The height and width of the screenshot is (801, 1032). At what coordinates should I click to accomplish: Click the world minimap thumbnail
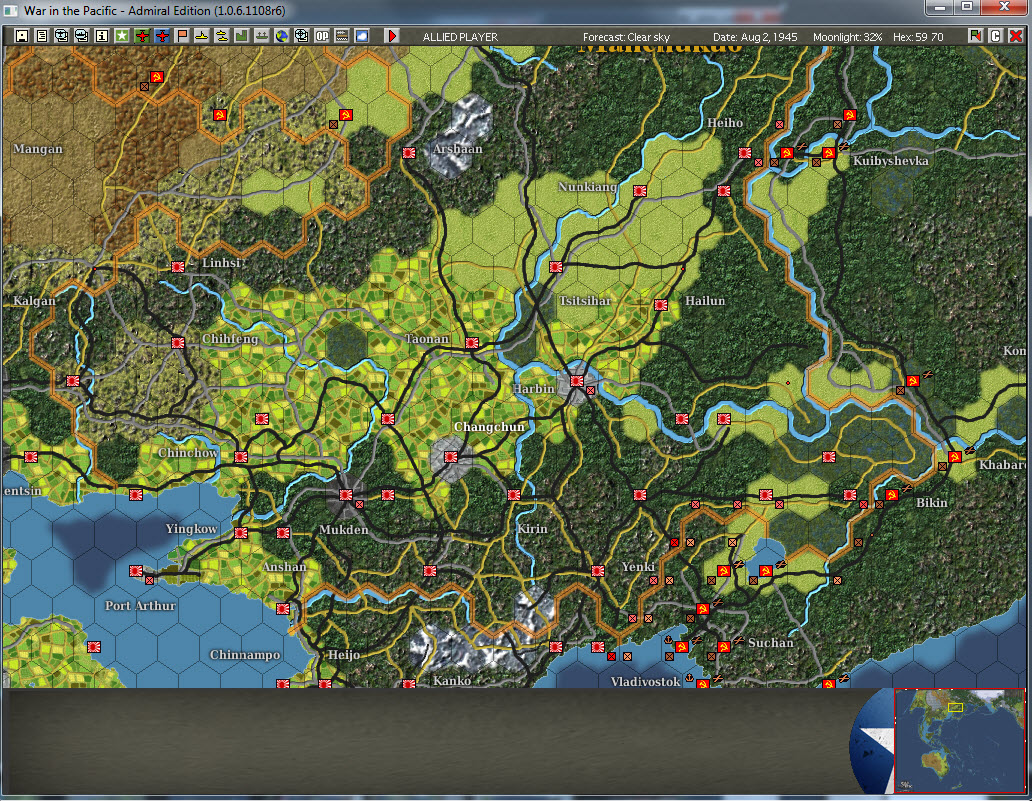(960, 740)
